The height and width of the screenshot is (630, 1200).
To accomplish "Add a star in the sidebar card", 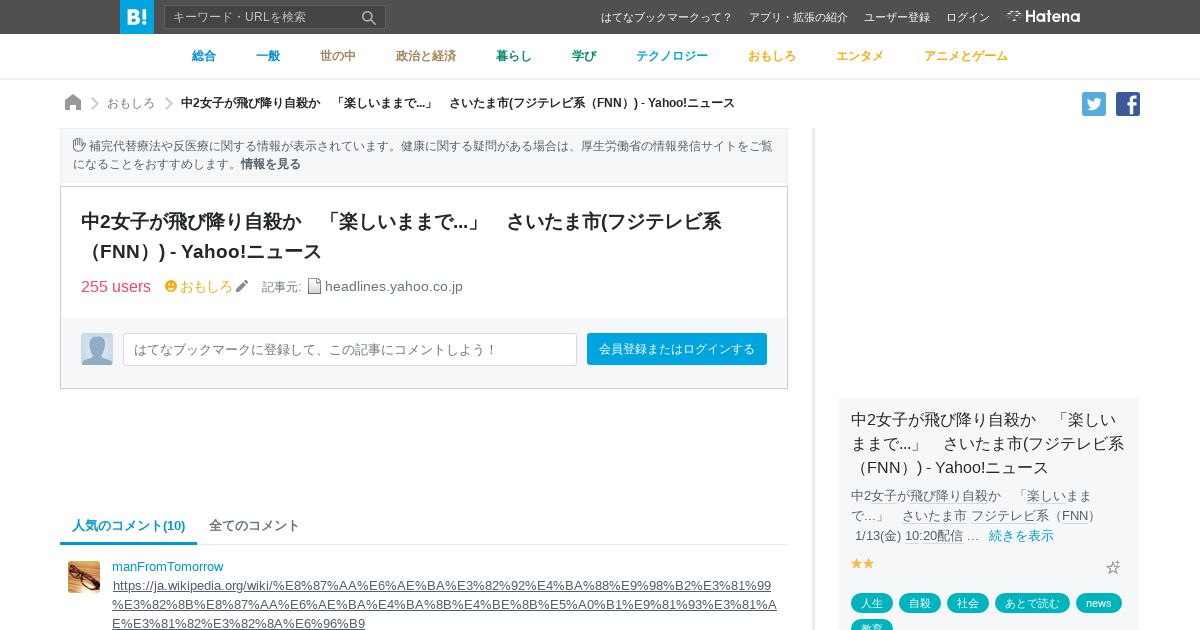I will click(x=1113, y=567).
